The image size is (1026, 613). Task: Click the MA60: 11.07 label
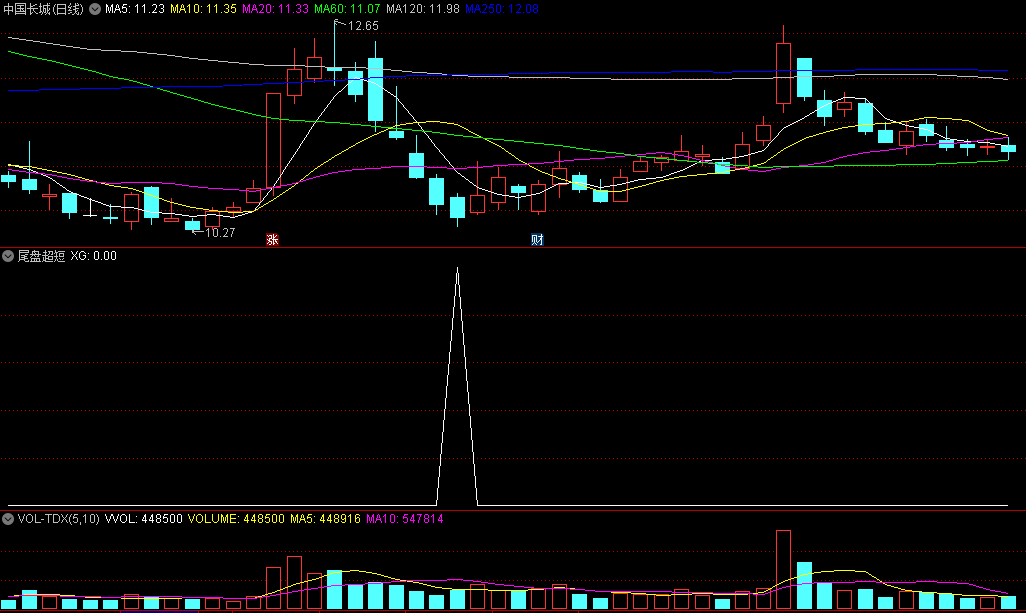pyautogui.click(x=347, y=9)
